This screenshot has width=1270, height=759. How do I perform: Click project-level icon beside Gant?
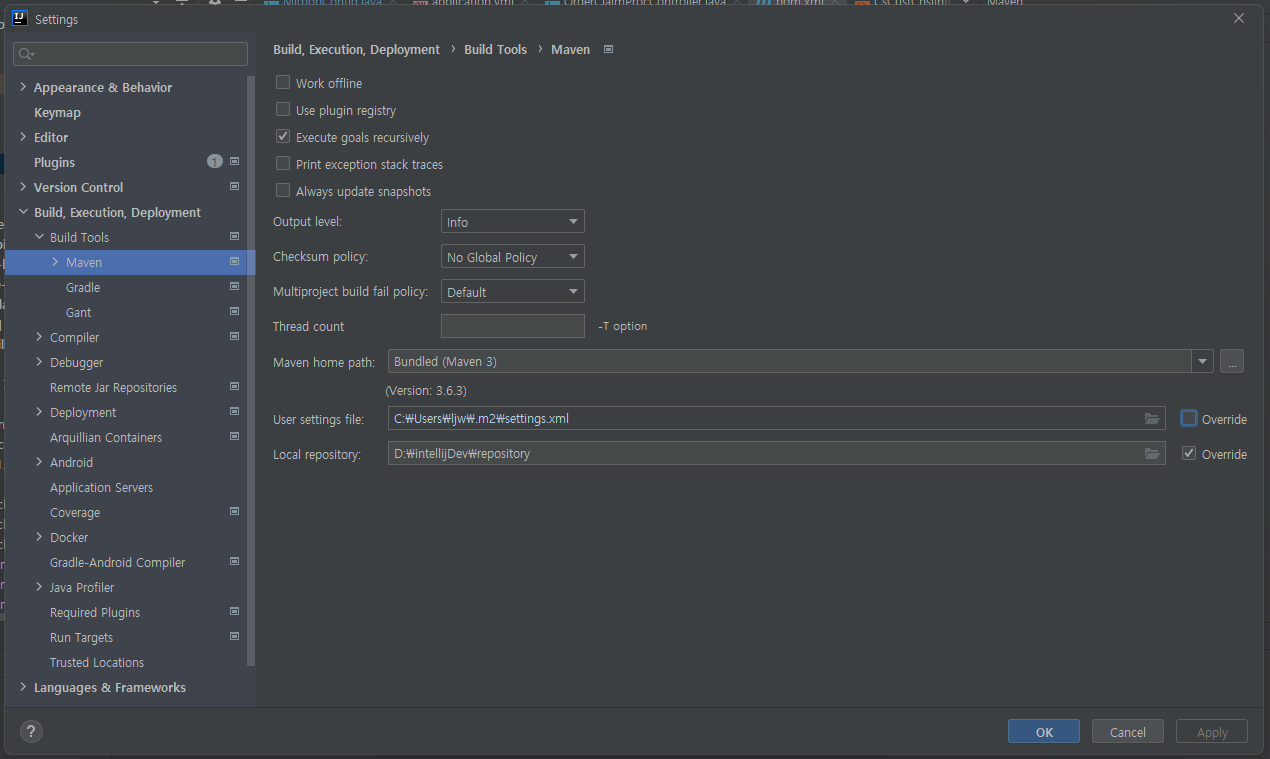click(x=234, y=311)
